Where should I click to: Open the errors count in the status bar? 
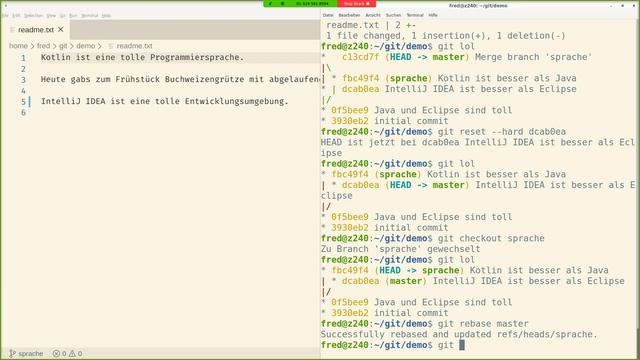(x=59, y=353)
